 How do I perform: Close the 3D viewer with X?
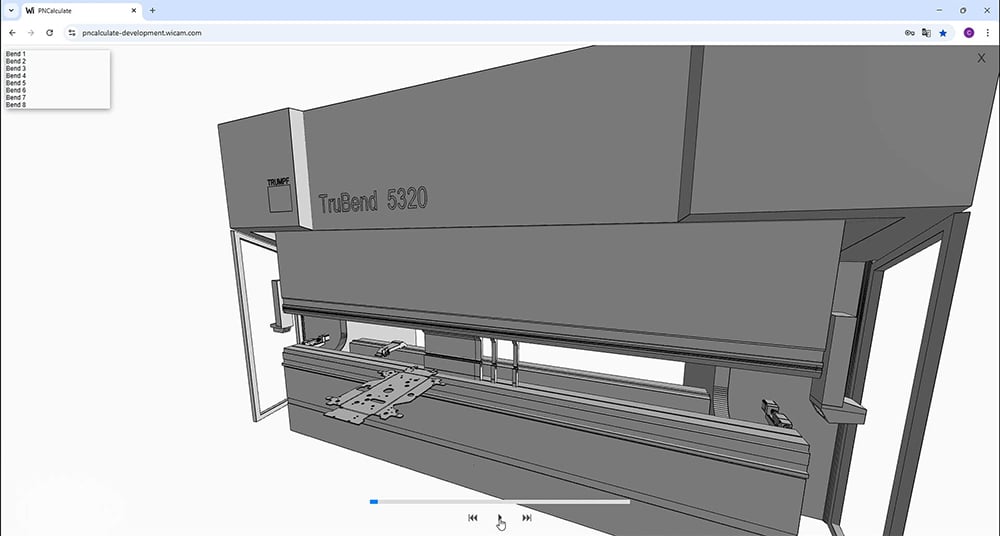[x=981, y=58]
